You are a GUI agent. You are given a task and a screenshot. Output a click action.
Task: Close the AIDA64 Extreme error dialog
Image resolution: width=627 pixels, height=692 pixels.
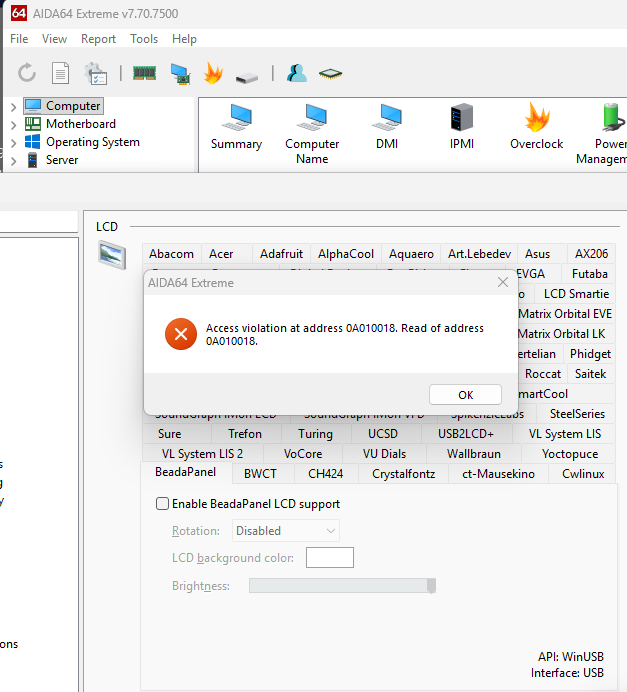pos(503,282)
